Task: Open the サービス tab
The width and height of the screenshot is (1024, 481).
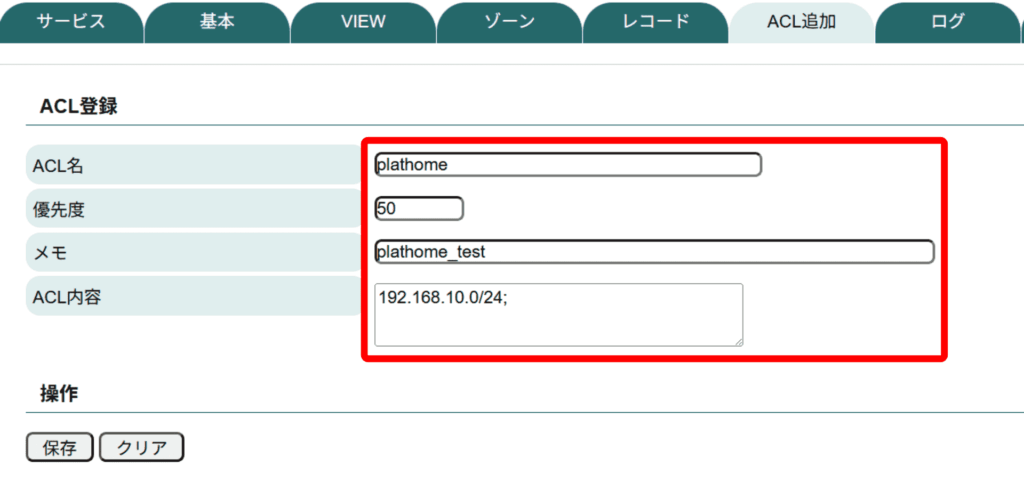Action: tap(71, 22)
